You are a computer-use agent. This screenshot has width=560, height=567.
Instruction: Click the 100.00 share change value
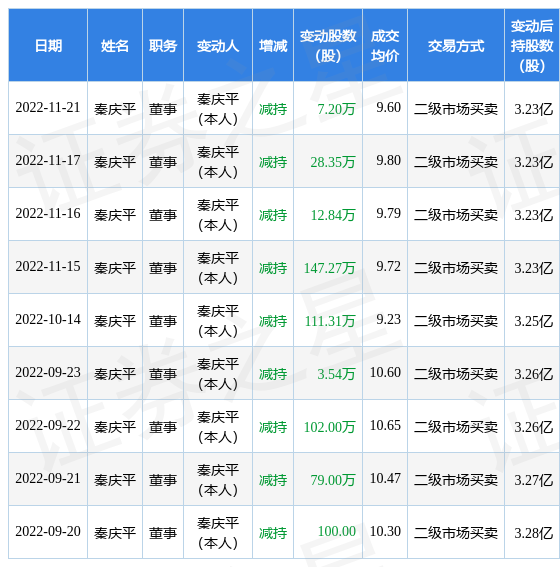337,532
